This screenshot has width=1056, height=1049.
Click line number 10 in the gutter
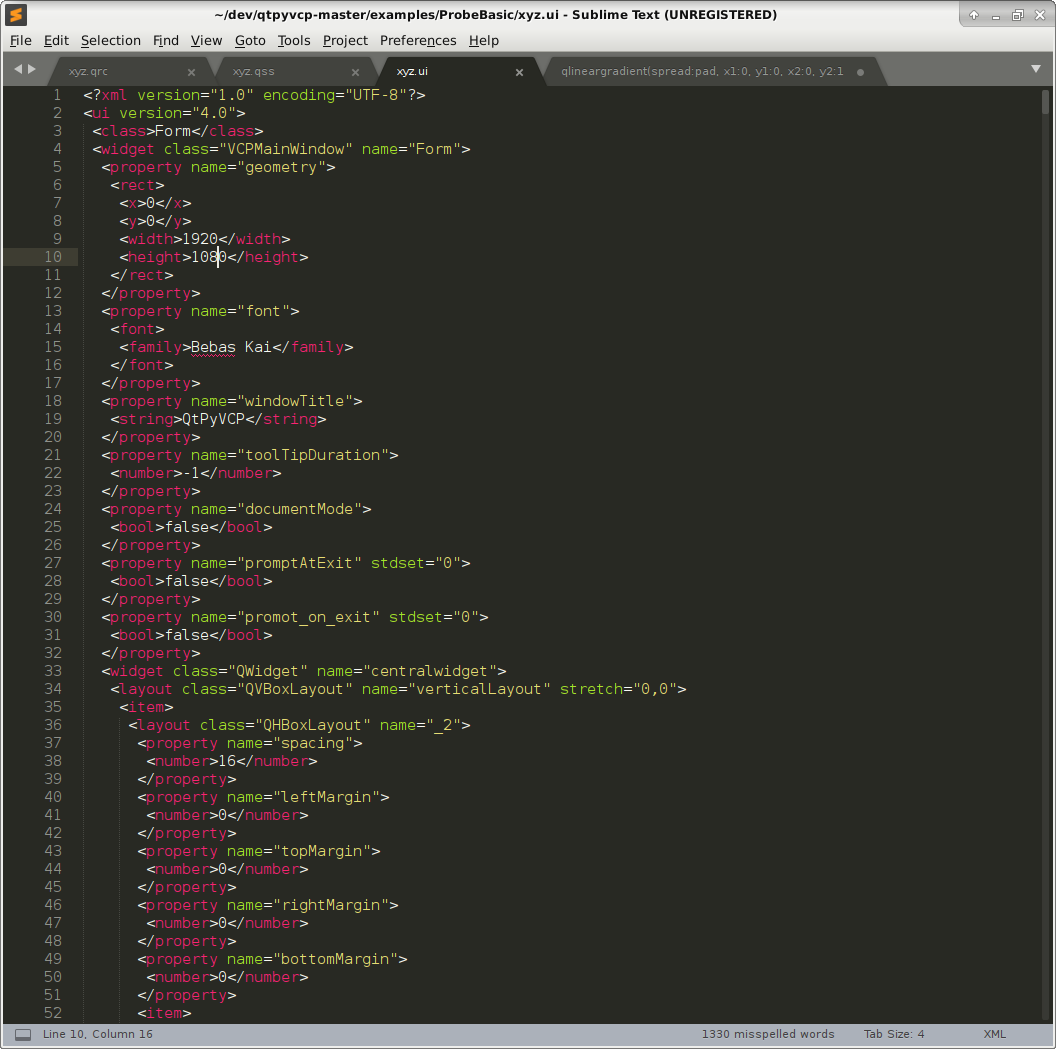53,257
